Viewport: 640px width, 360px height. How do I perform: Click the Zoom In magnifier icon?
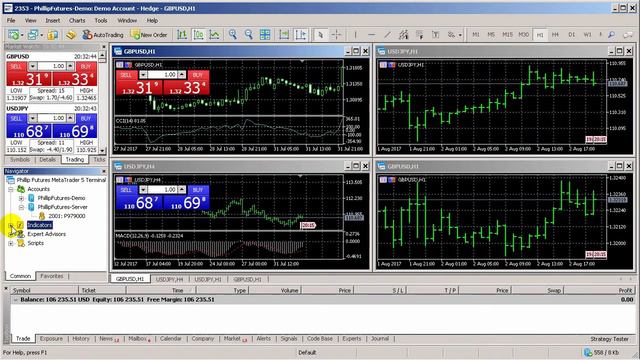tap(233, 35)
